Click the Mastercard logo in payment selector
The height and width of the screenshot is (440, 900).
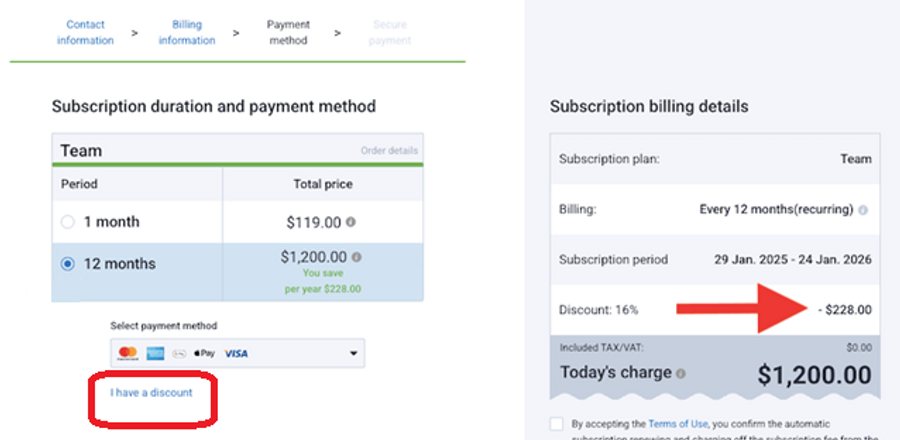127,353
